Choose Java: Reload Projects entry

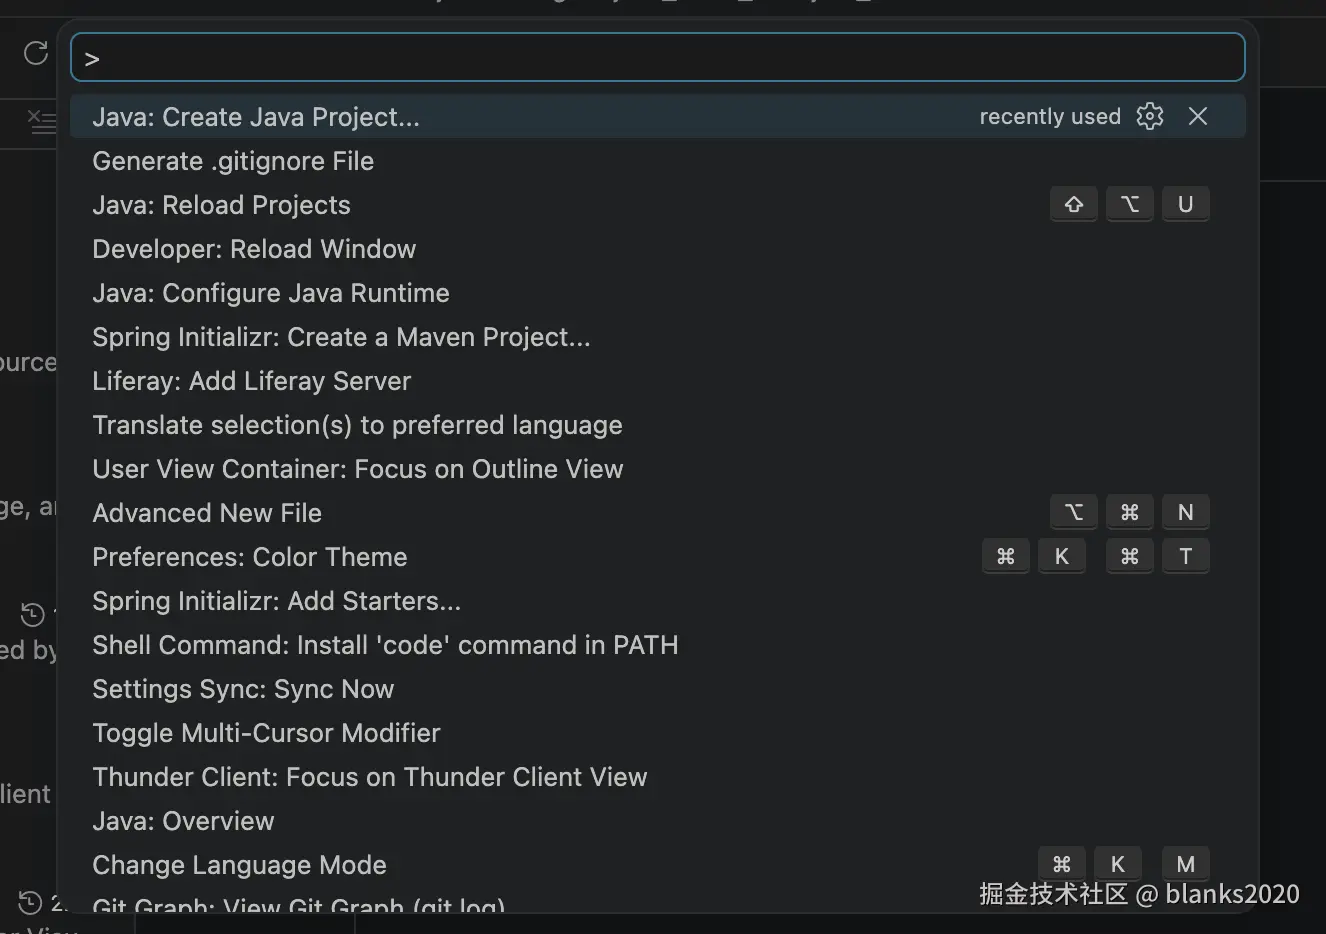[x=221, y=205]
